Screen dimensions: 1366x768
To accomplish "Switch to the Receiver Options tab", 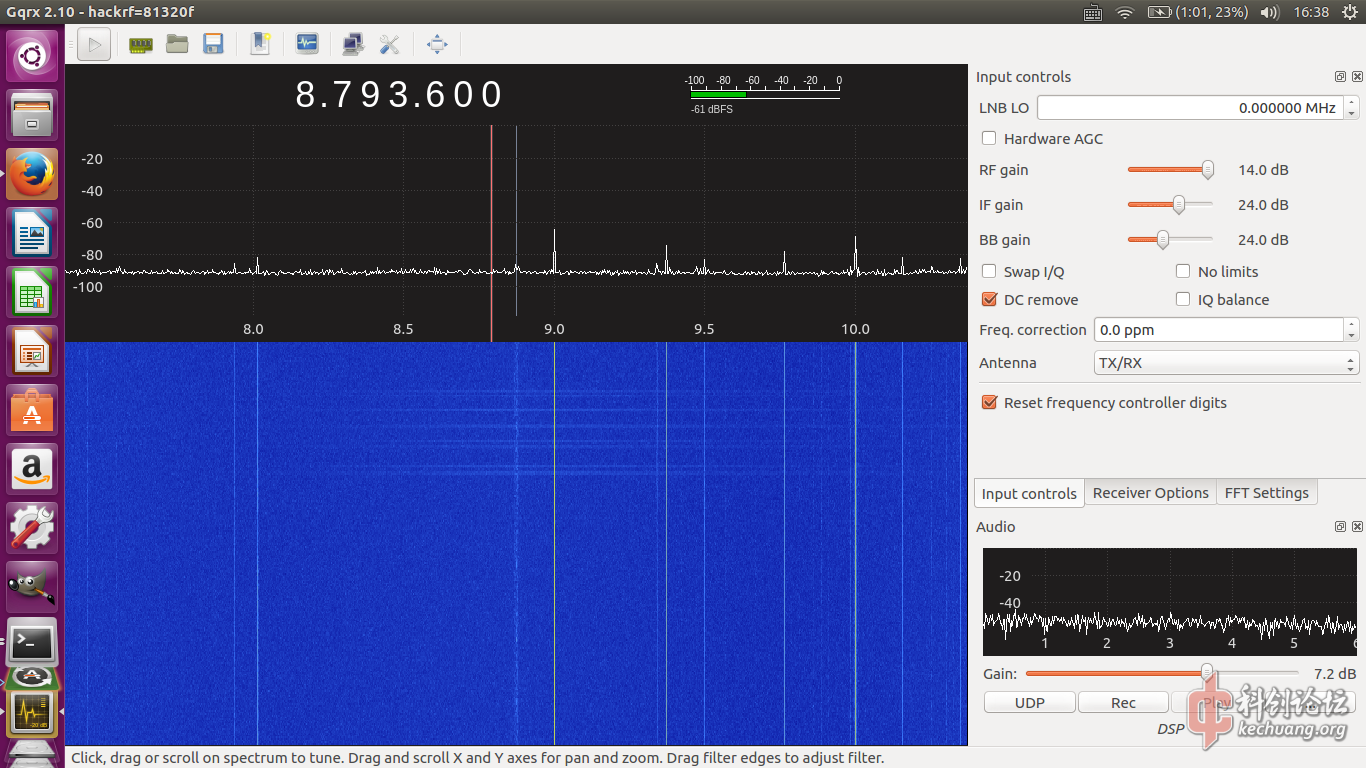I will (1150, 493).
